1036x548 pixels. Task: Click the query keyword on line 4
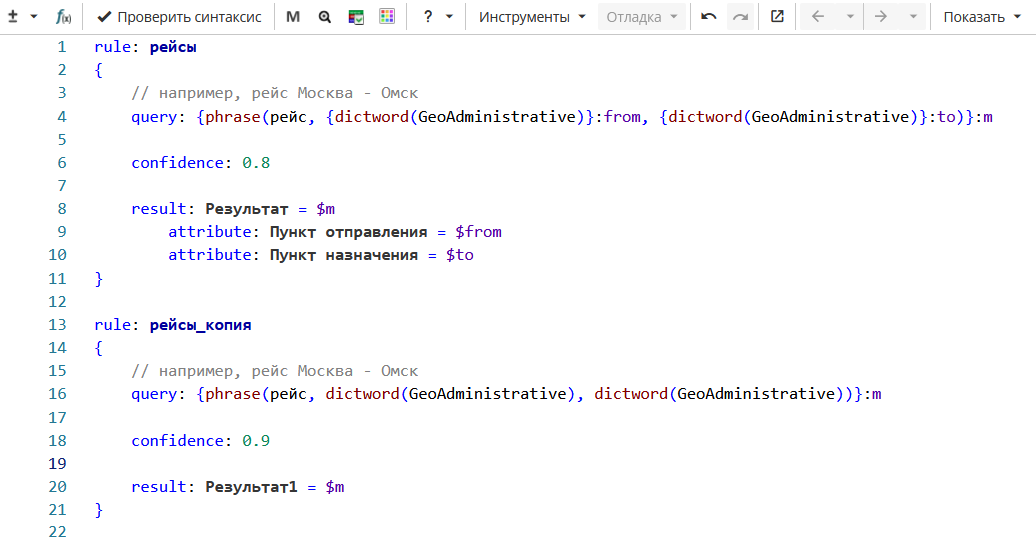155,117
